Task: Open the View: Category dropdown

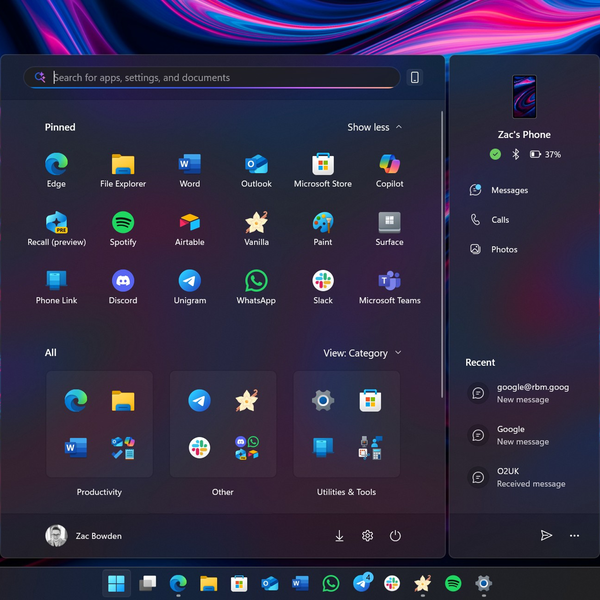Action: [362, 353]
